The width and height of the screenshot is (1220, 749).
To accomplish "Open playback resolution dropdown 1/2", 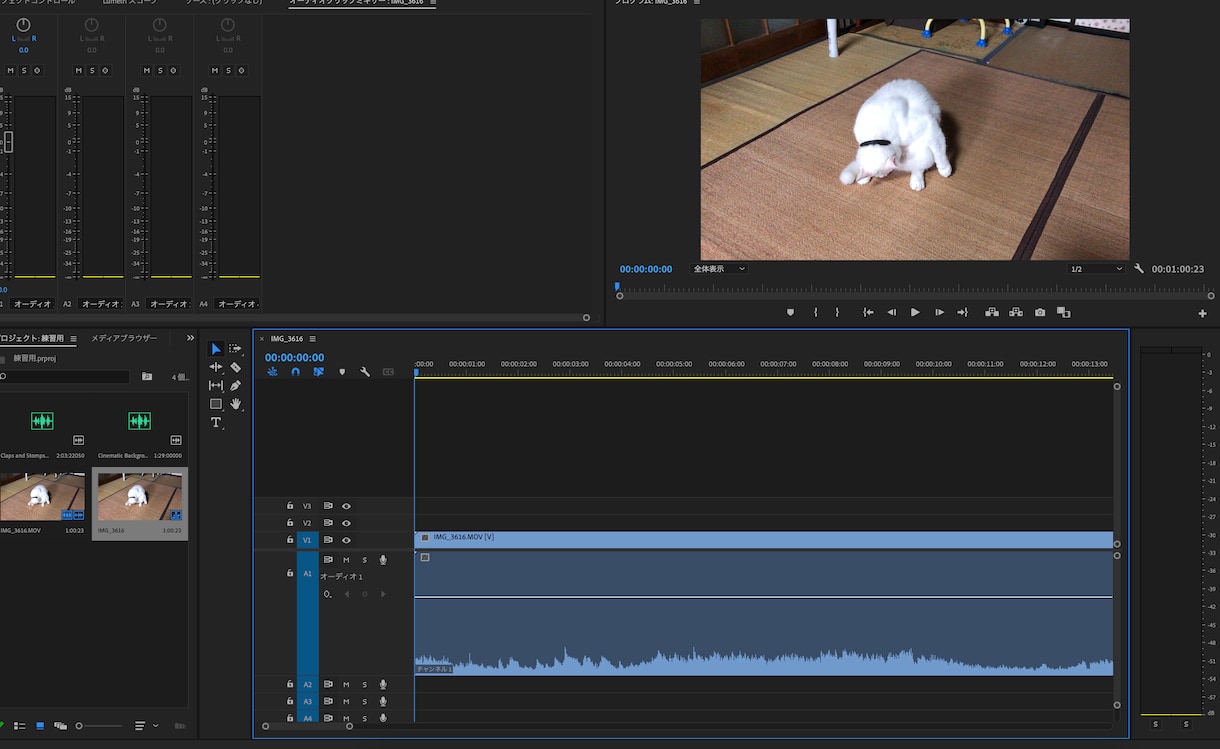I will 1096,269.
